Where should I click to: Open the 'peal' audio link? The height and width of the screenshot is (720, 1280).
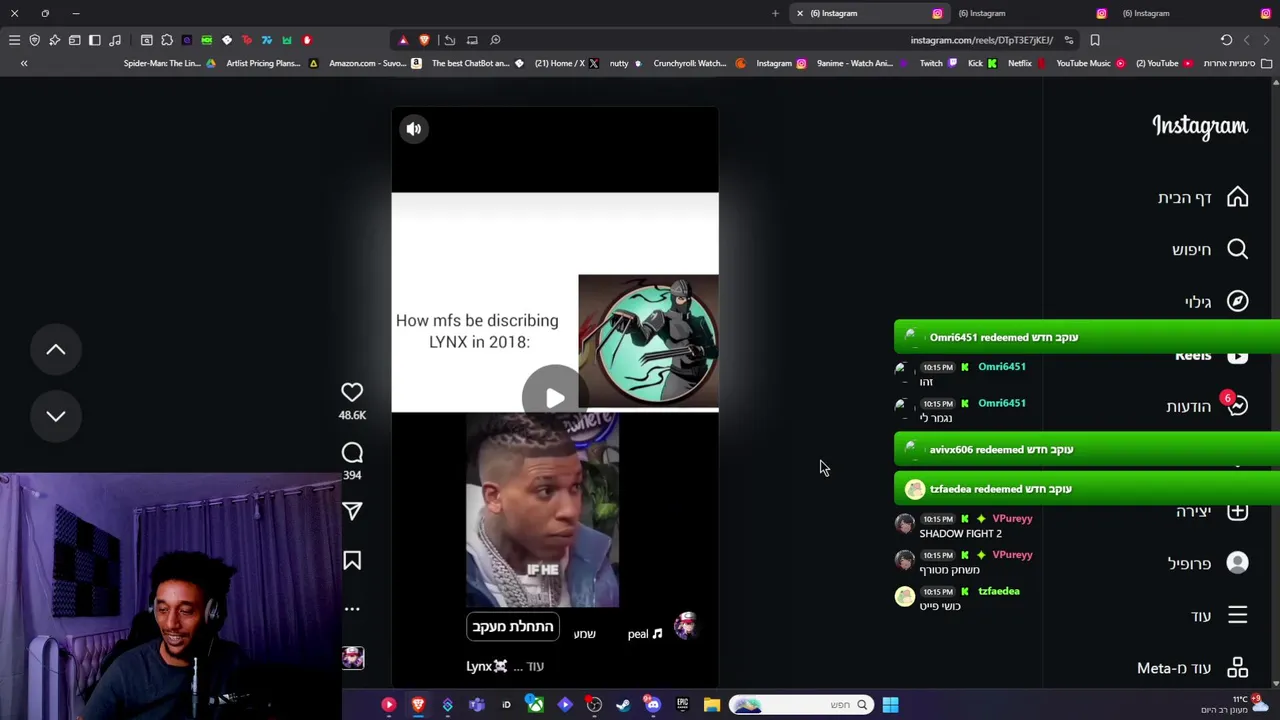(645, 634)
